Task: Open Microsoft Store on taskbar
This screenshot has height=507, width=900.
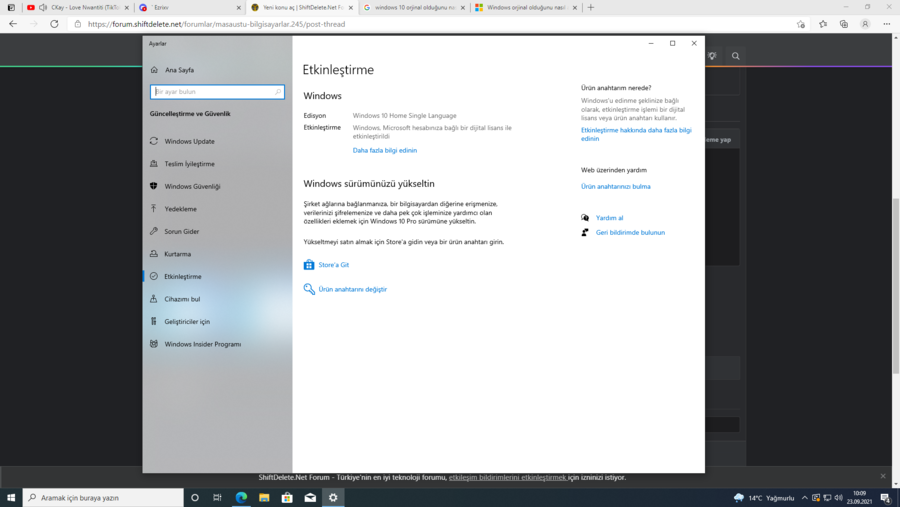Action: (287, 497)
